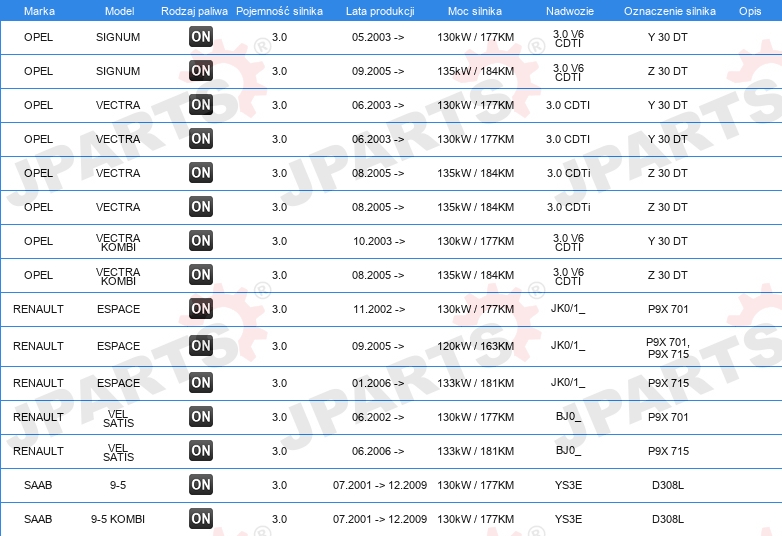This screenshot has width=782, height=536.
Task: Click the Moc silnika column header
Action: coord(475,11)
